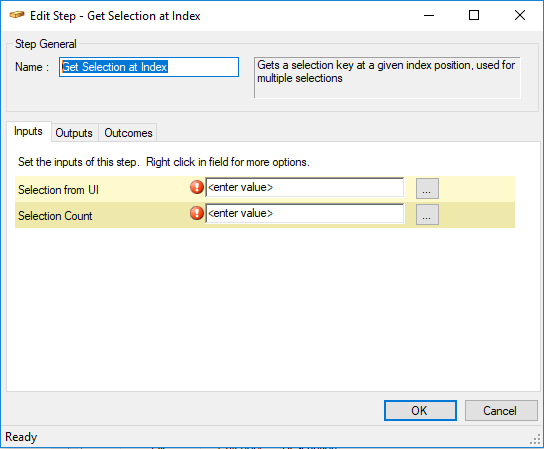Open browse button for Selection Count
544x449 pixels.
[x=427, y=214]
